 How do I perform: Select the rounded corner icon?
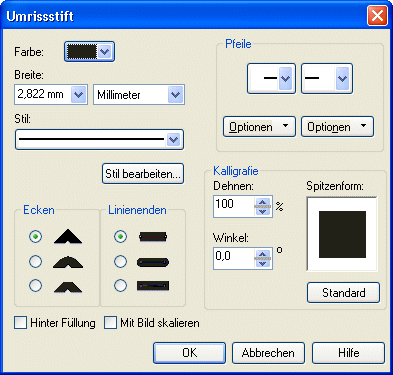(x=68, y=262)
